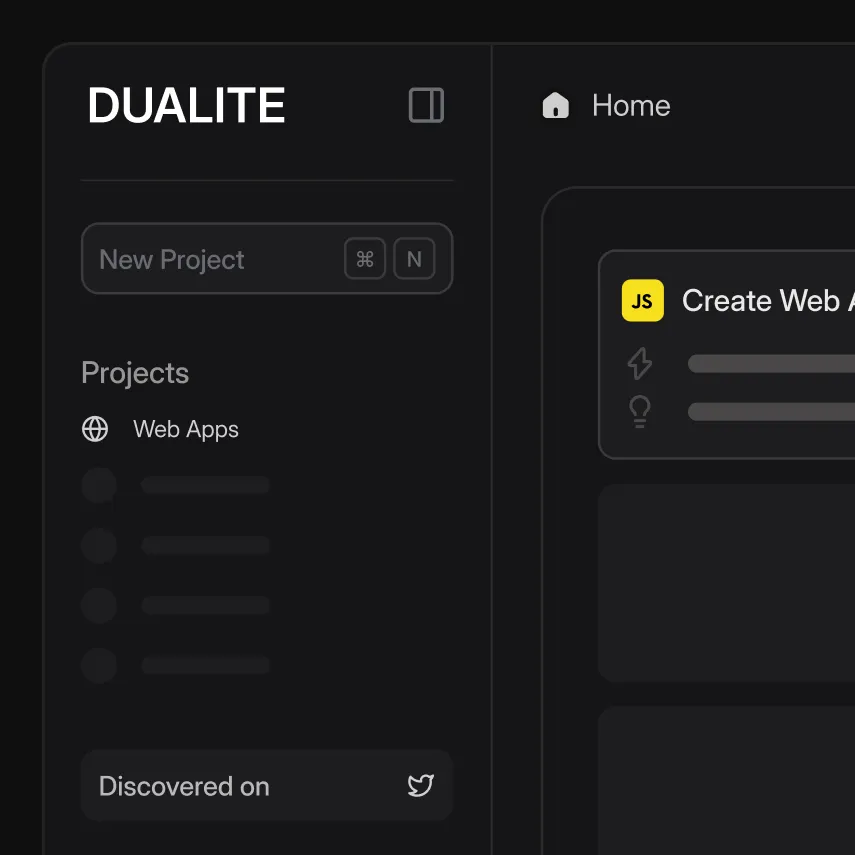Image resolution: width=855 pixels, height=855 pixels.
Task: Click the lightning bolt icon
Action: click(x=640, y=363)
